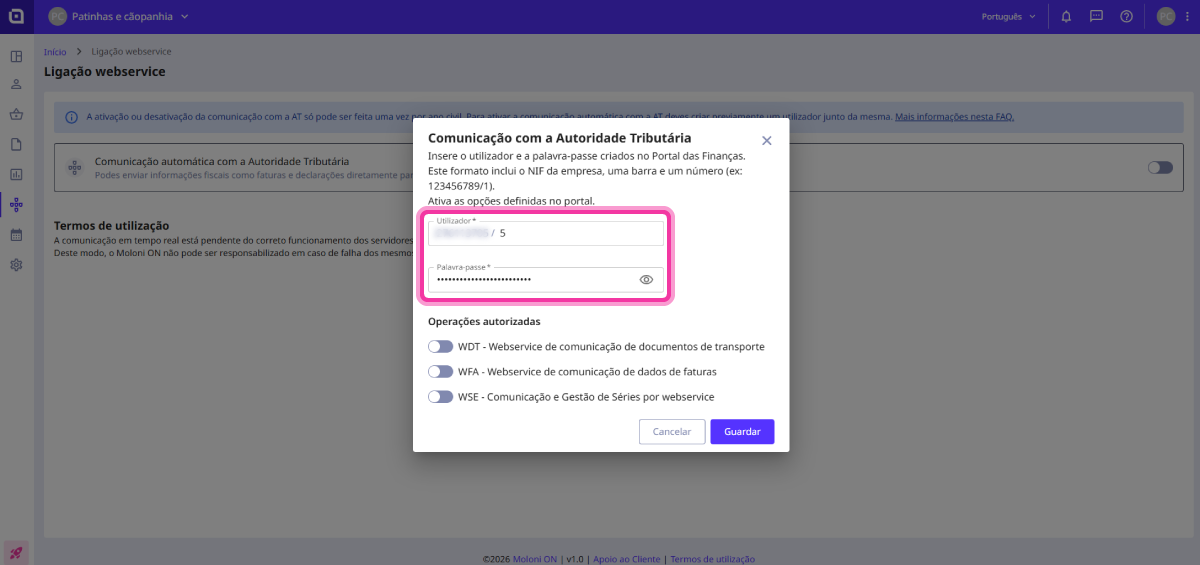Open the notifications bell icon
The width and height of the screenshot is (1200, 565).
[1066, 16]
